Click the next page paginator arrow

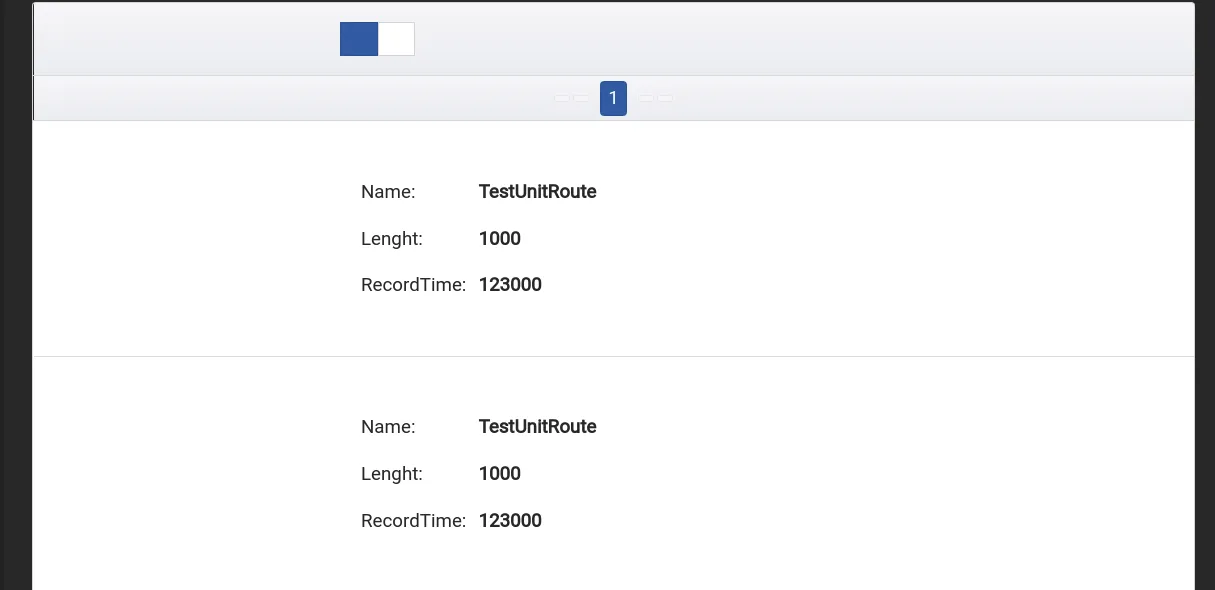[x=646, y=98]
